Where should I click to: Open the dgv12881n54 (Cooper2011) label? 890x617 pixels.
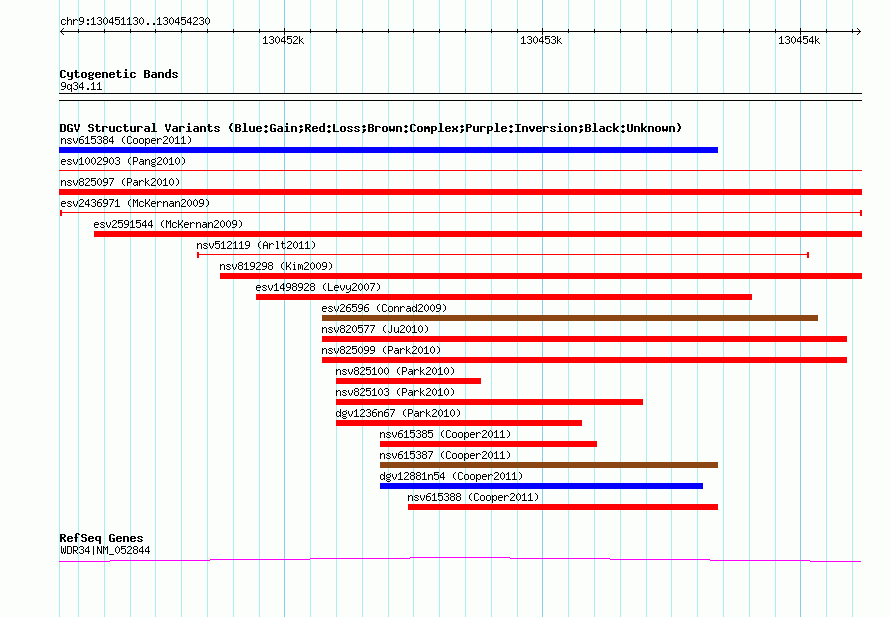(x=451, y=476)
